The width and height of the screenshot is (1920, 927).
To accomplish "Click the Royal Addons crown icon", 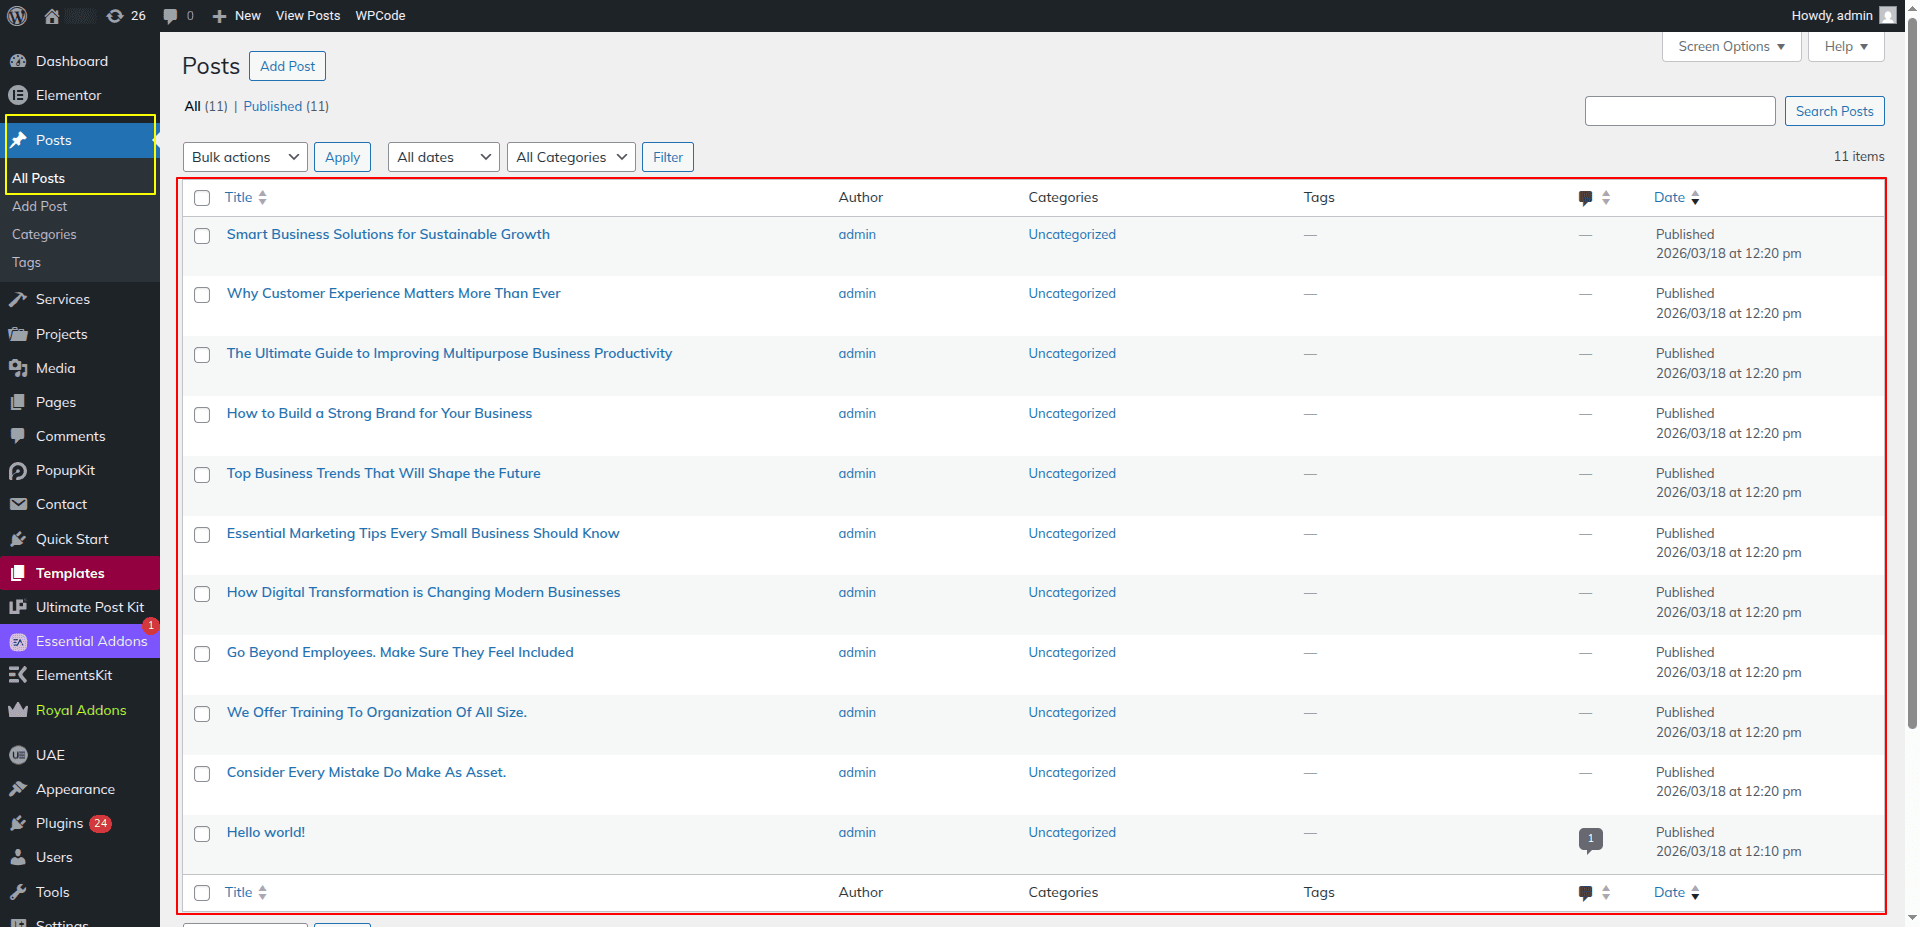I will tap(18, 710).
